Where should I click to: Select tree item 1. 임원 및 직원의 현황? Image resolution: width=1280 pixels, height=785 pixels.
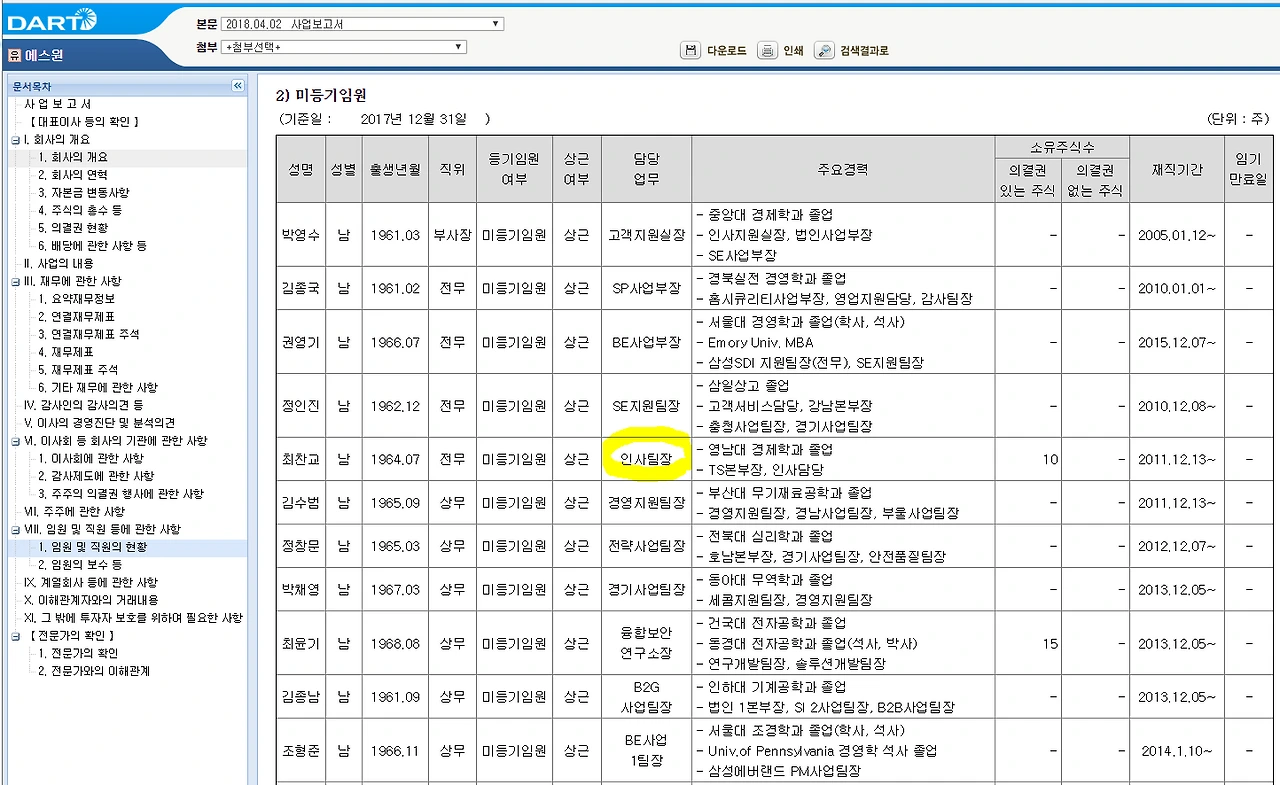click(93, 547)
